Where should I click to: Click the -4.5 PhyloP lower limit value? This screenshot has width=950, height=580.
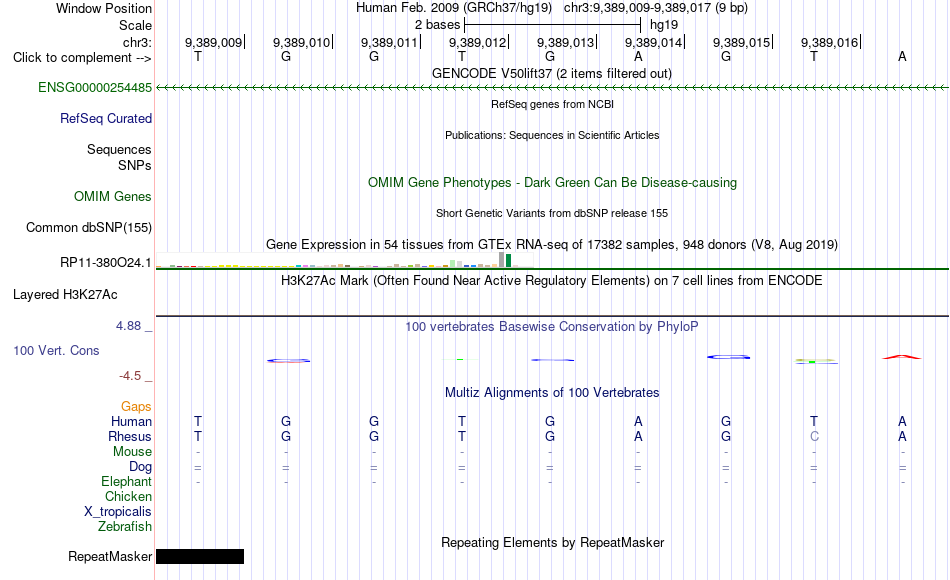[130, 376]
